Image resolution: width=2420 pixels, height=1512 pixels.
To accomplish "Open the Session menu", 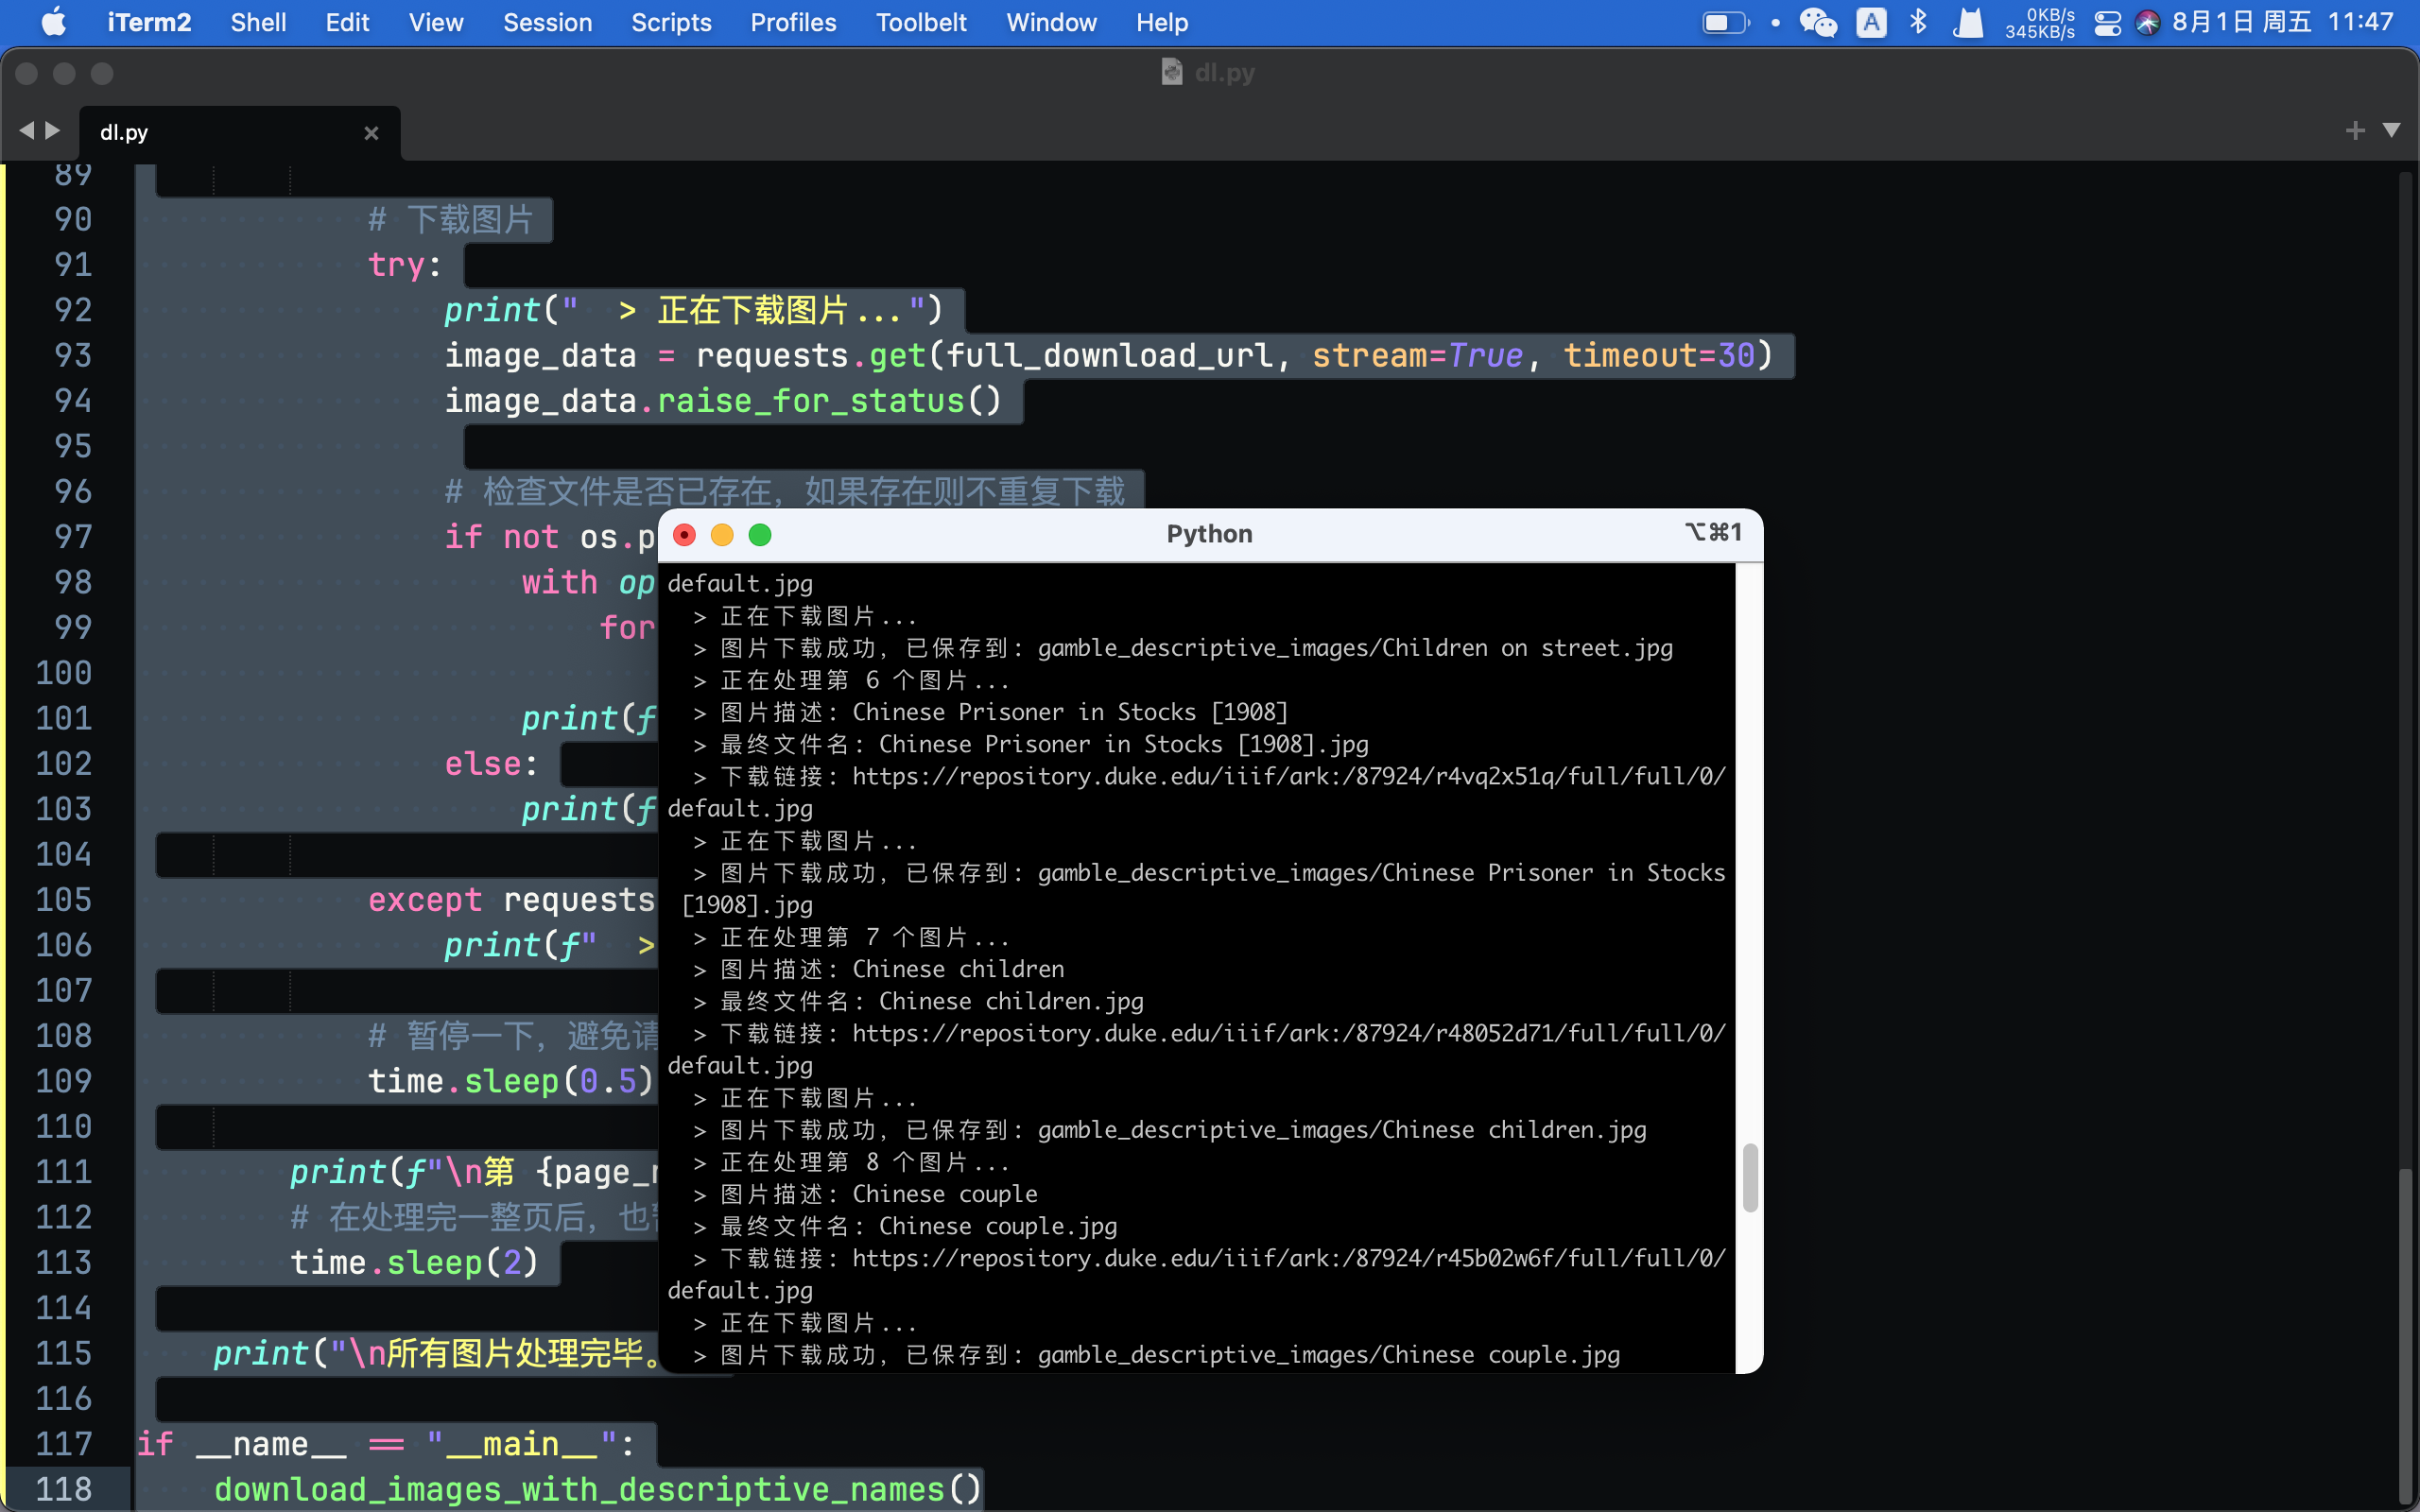I will (x=547, y=22).
